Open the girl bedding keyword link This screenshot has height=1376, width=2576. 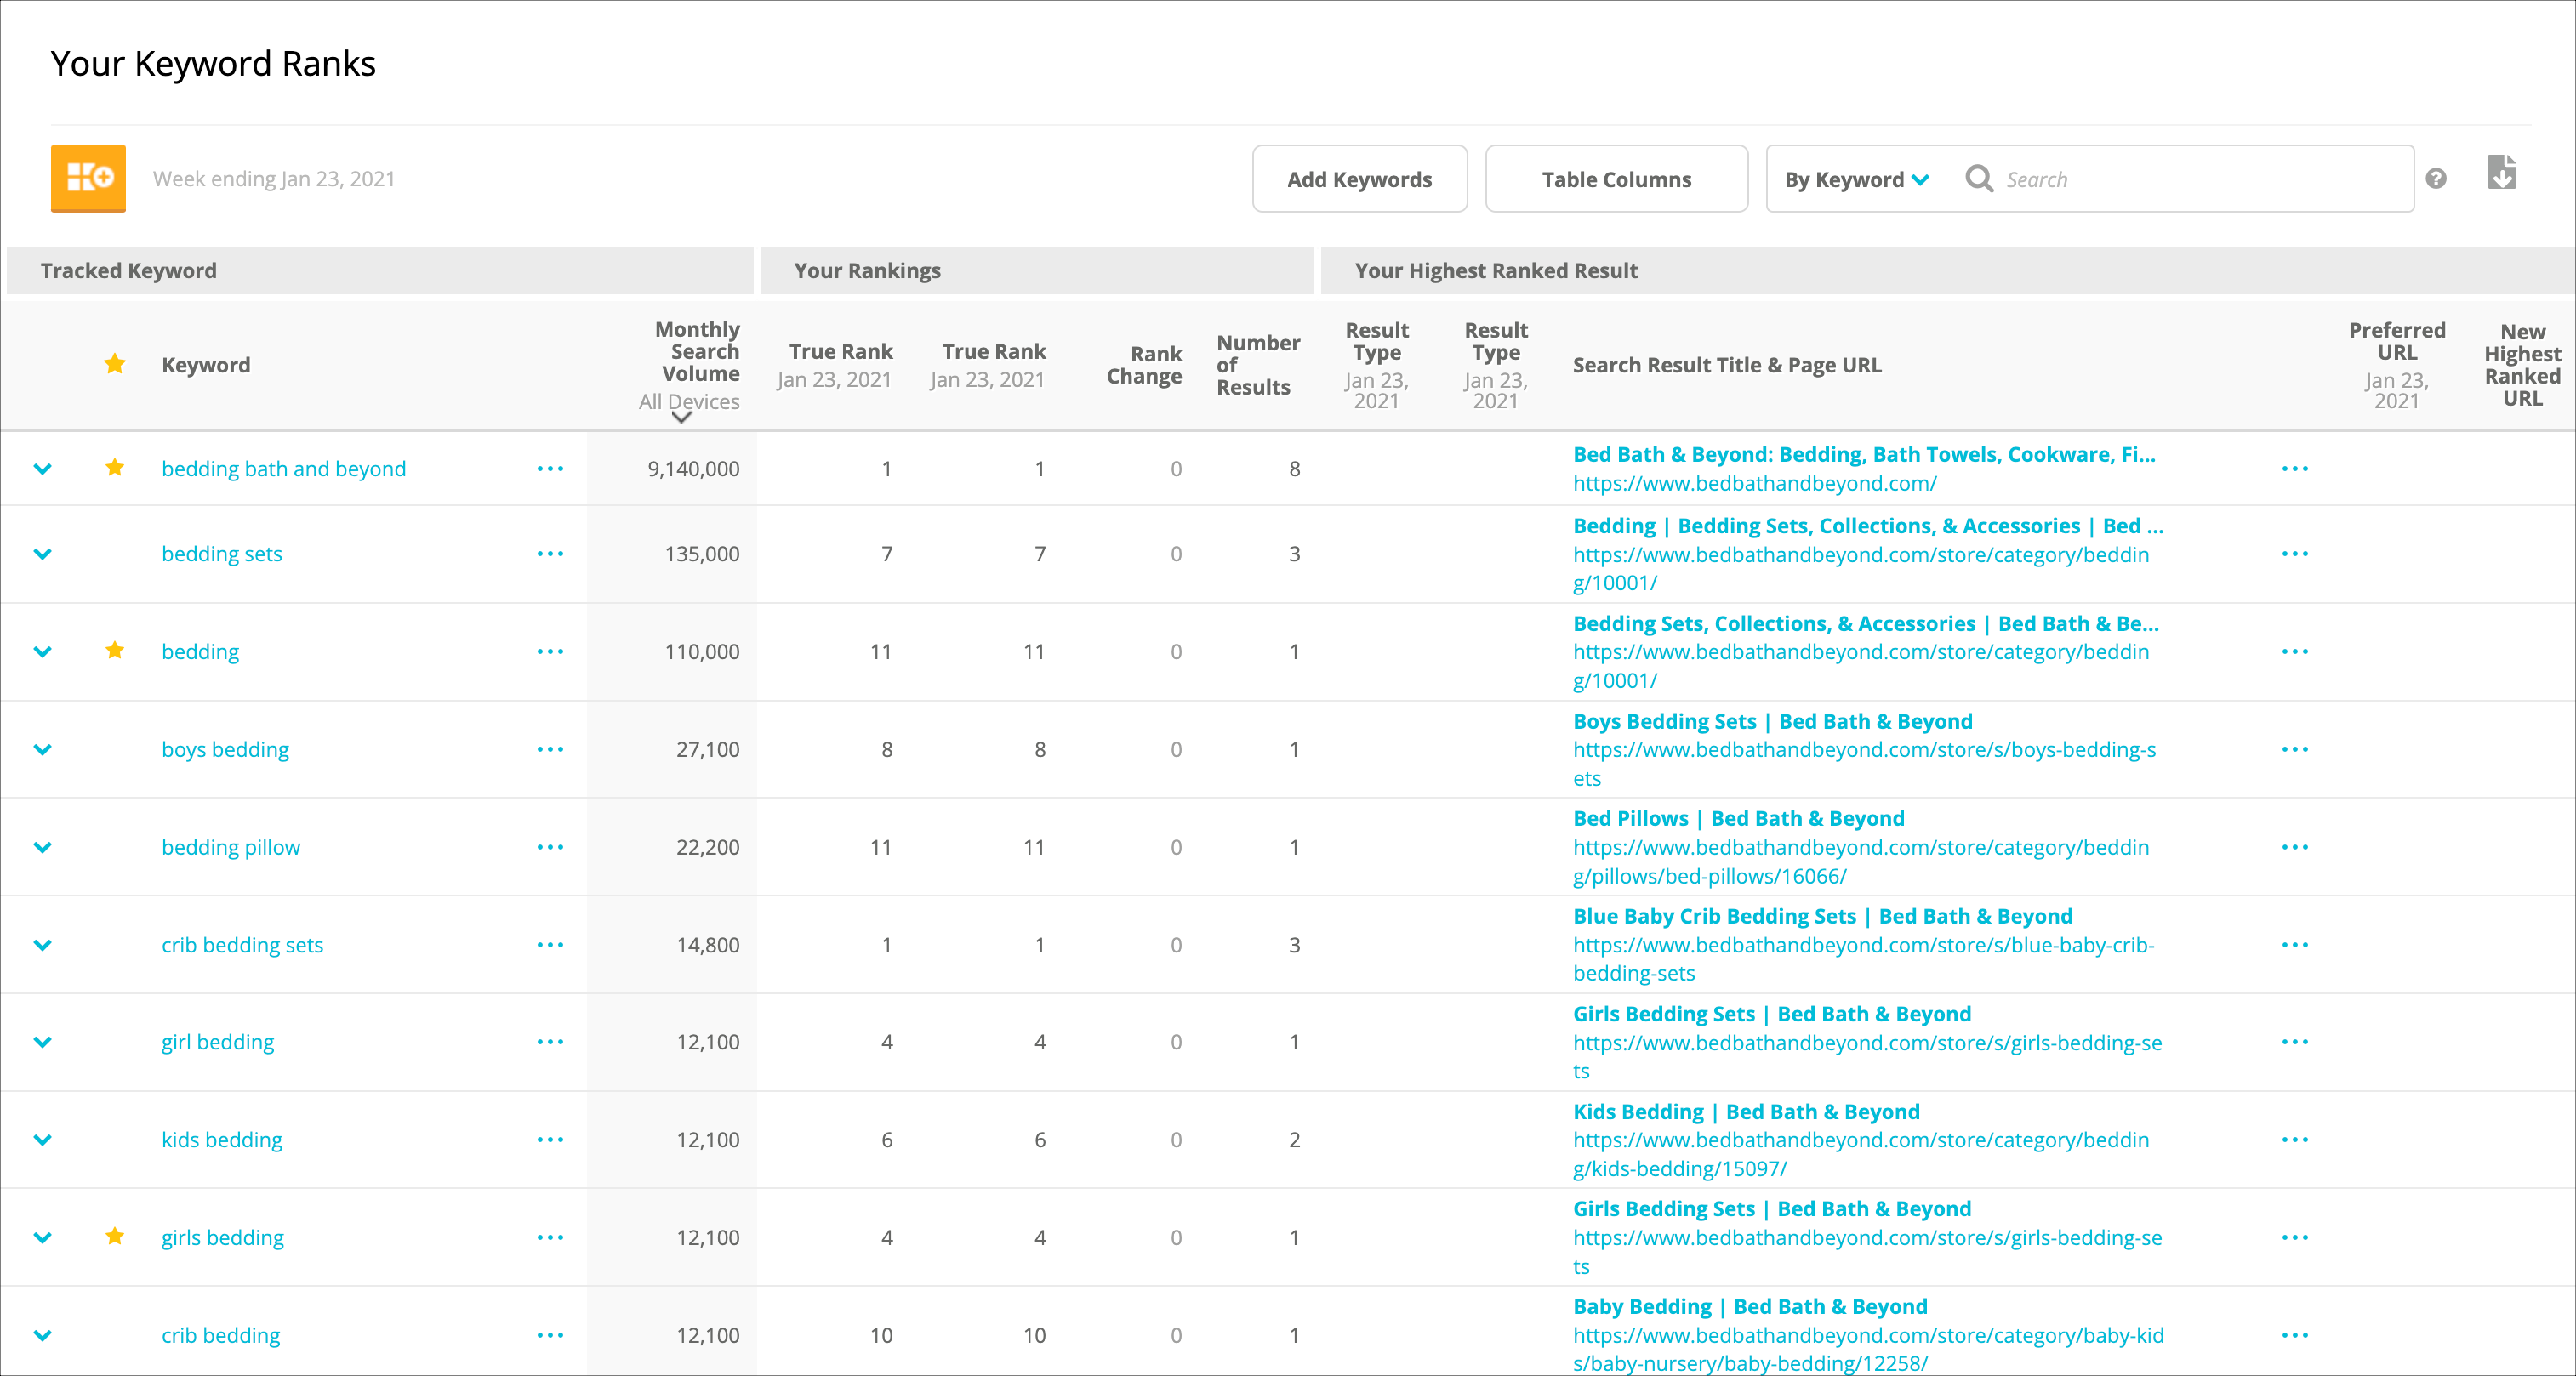(x=217, y=1042)
